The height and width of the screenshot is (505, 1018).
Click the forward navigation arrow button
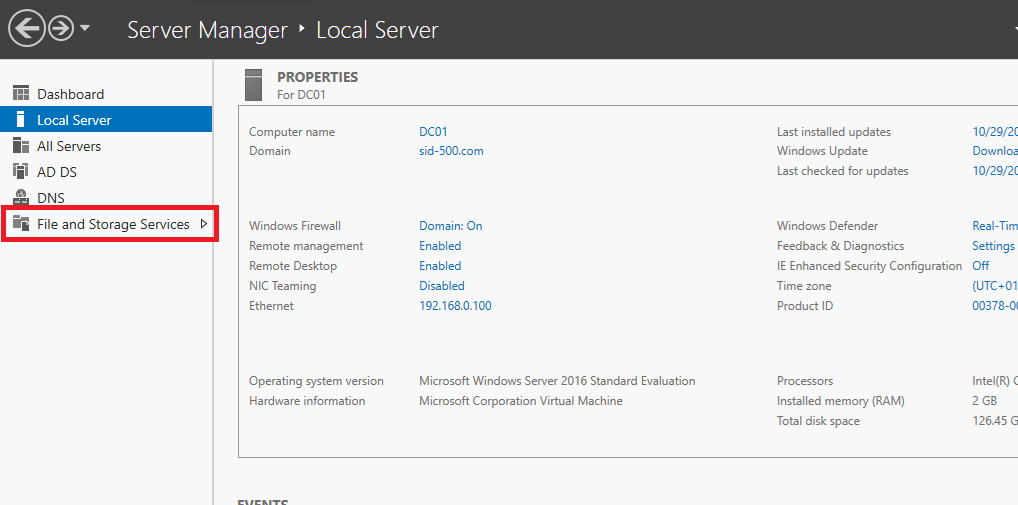(x=61, y=29)
